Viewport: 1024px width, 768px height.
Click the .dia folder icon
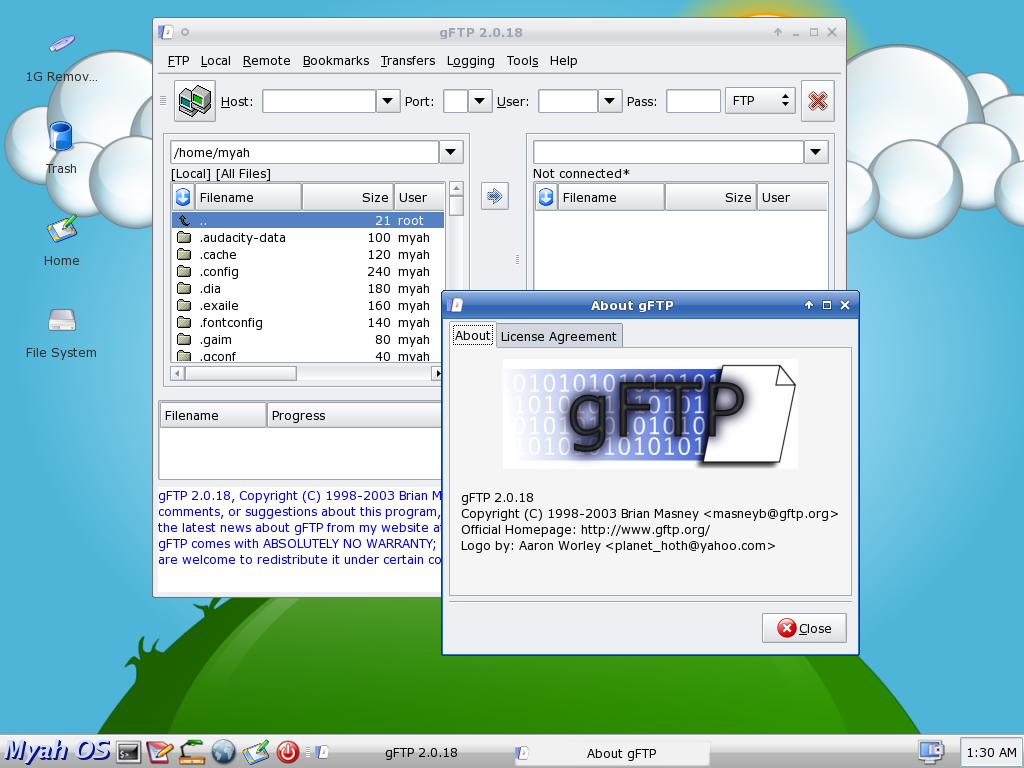(x=185, y=289)
